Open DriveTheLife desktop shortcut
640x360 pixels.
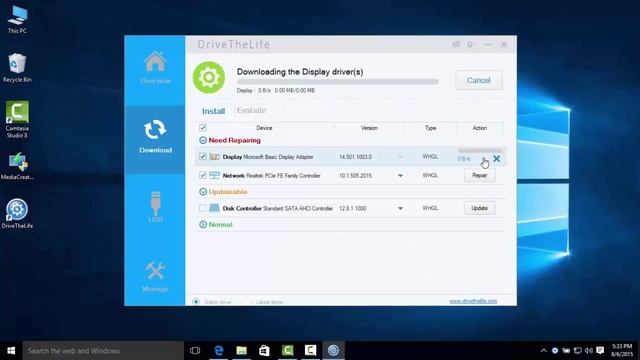[x=17, y=213]
